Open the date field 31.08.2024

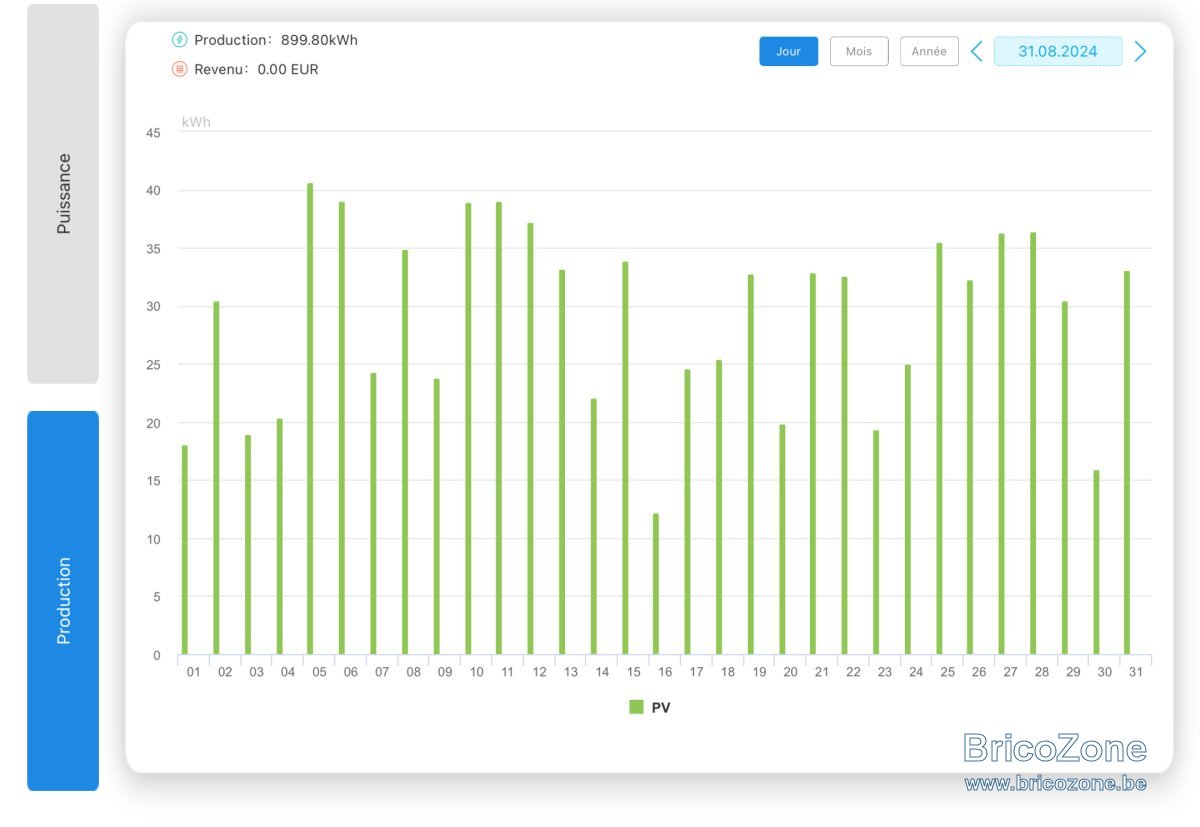(1058, 51)
